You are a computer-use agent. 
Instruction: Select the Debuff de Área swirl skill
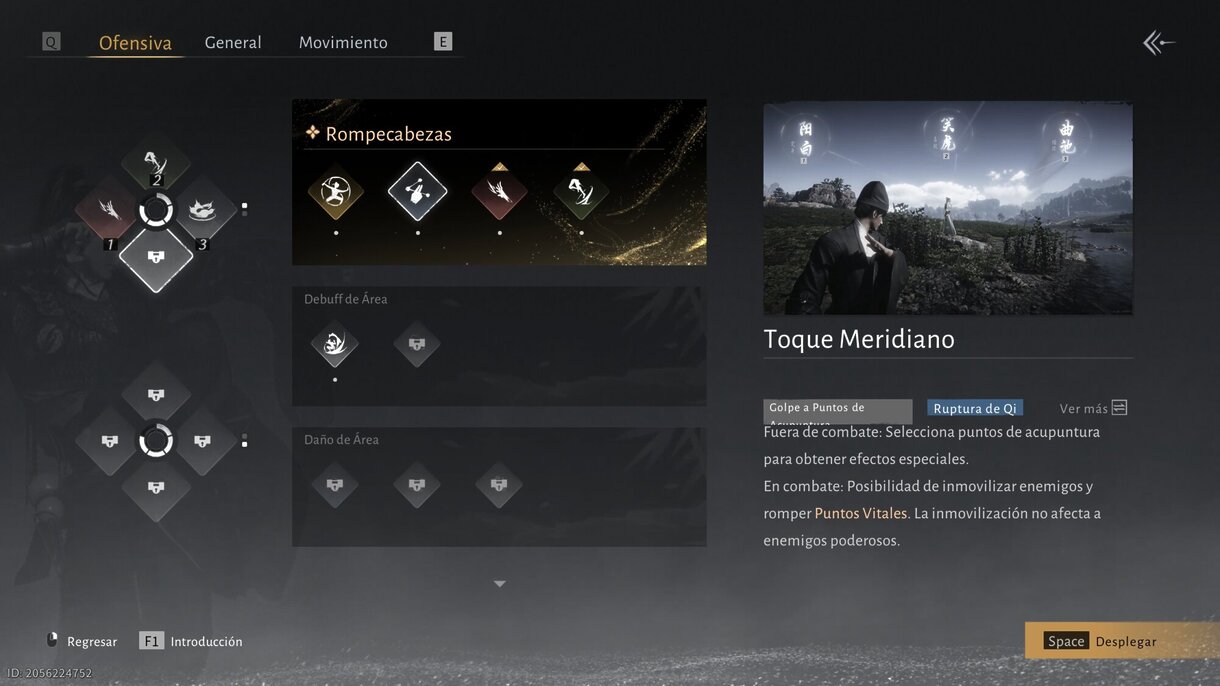pyautogui.click(x=335, y=345)
